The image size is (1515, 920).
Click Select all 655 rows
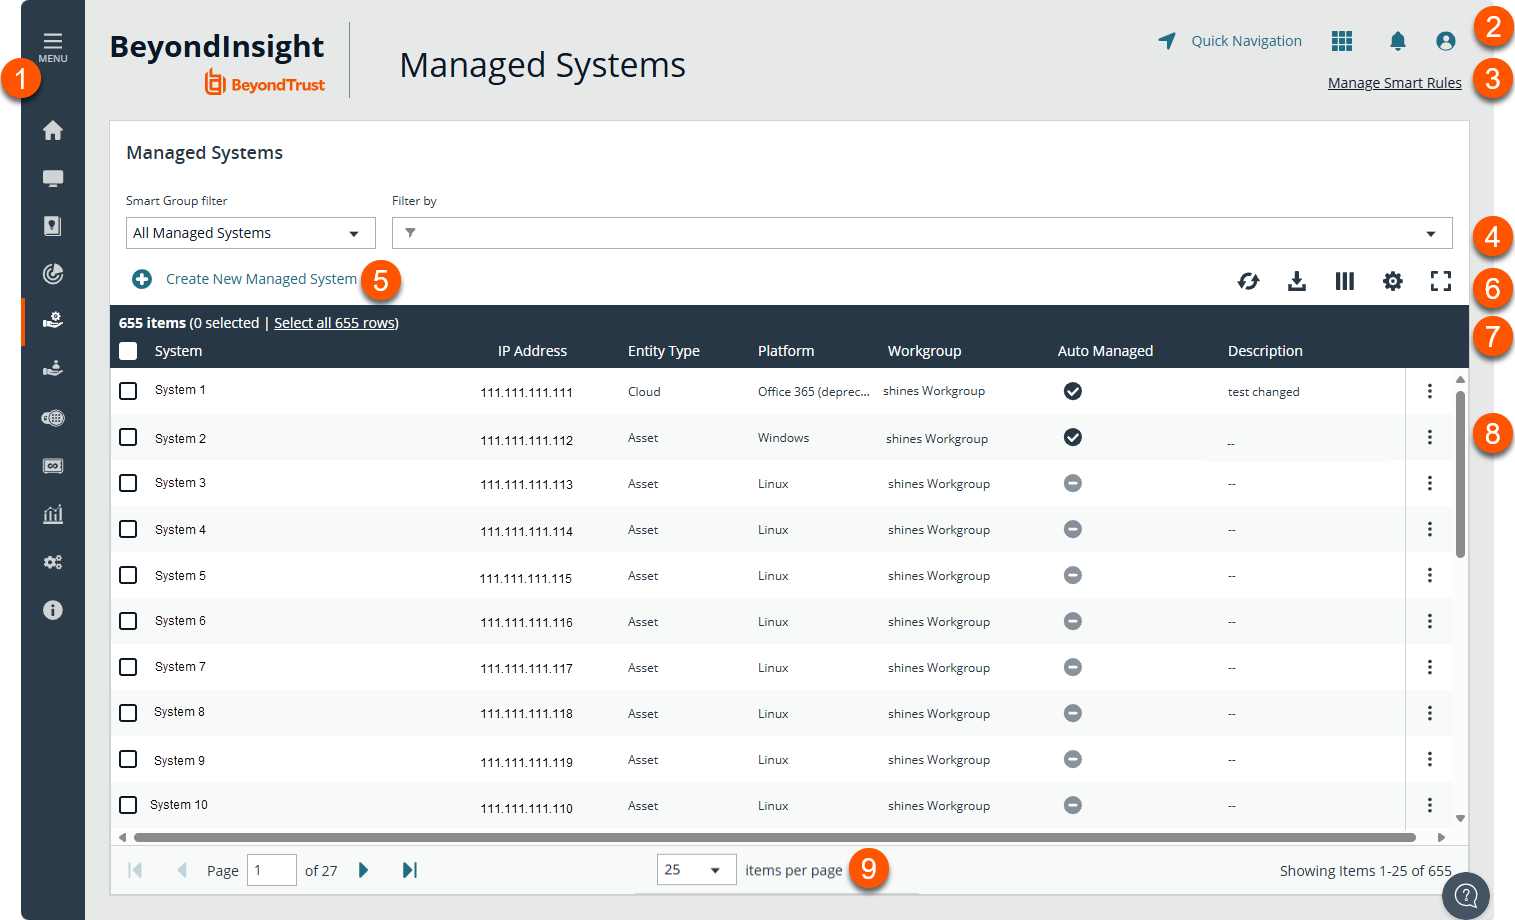[336, 323]
